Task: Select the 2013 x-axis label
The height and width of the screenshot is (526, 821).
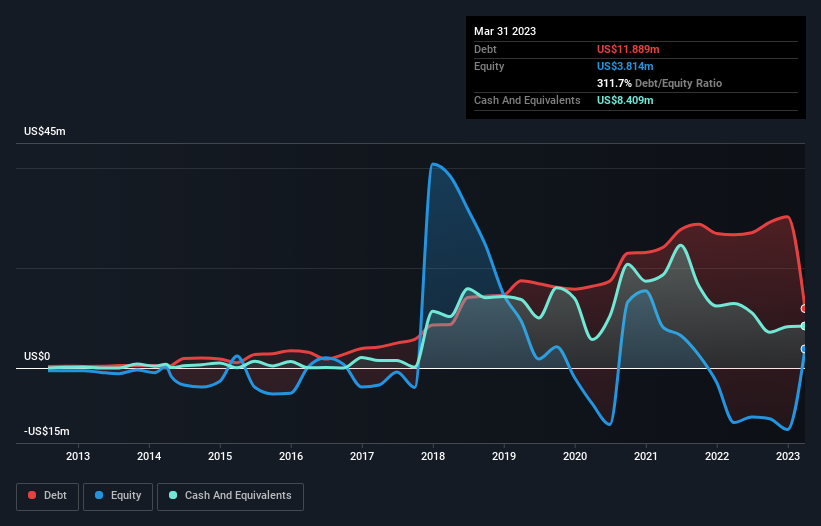Action: pos(78,456)
